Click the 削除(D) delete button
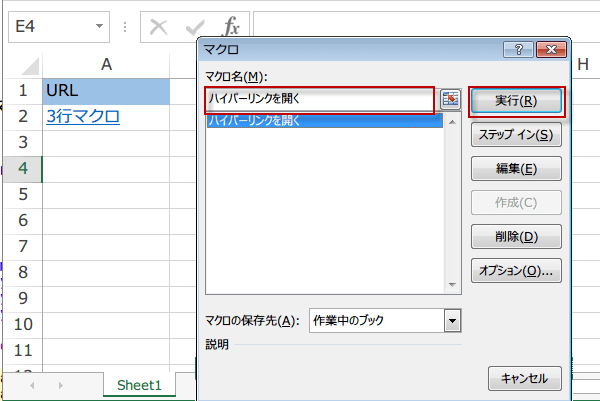 click(516, 236)
